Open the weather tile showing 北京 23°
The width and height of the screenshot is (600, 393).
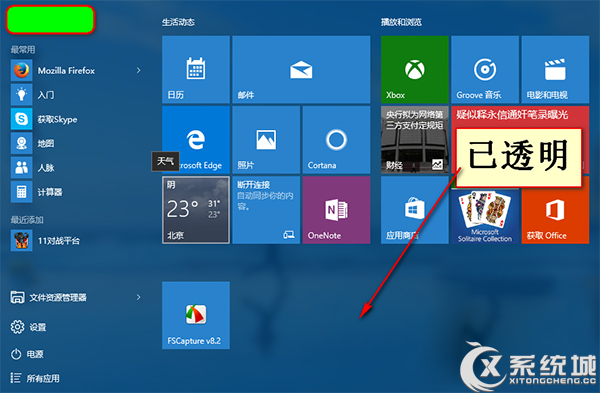click(196, 210)
